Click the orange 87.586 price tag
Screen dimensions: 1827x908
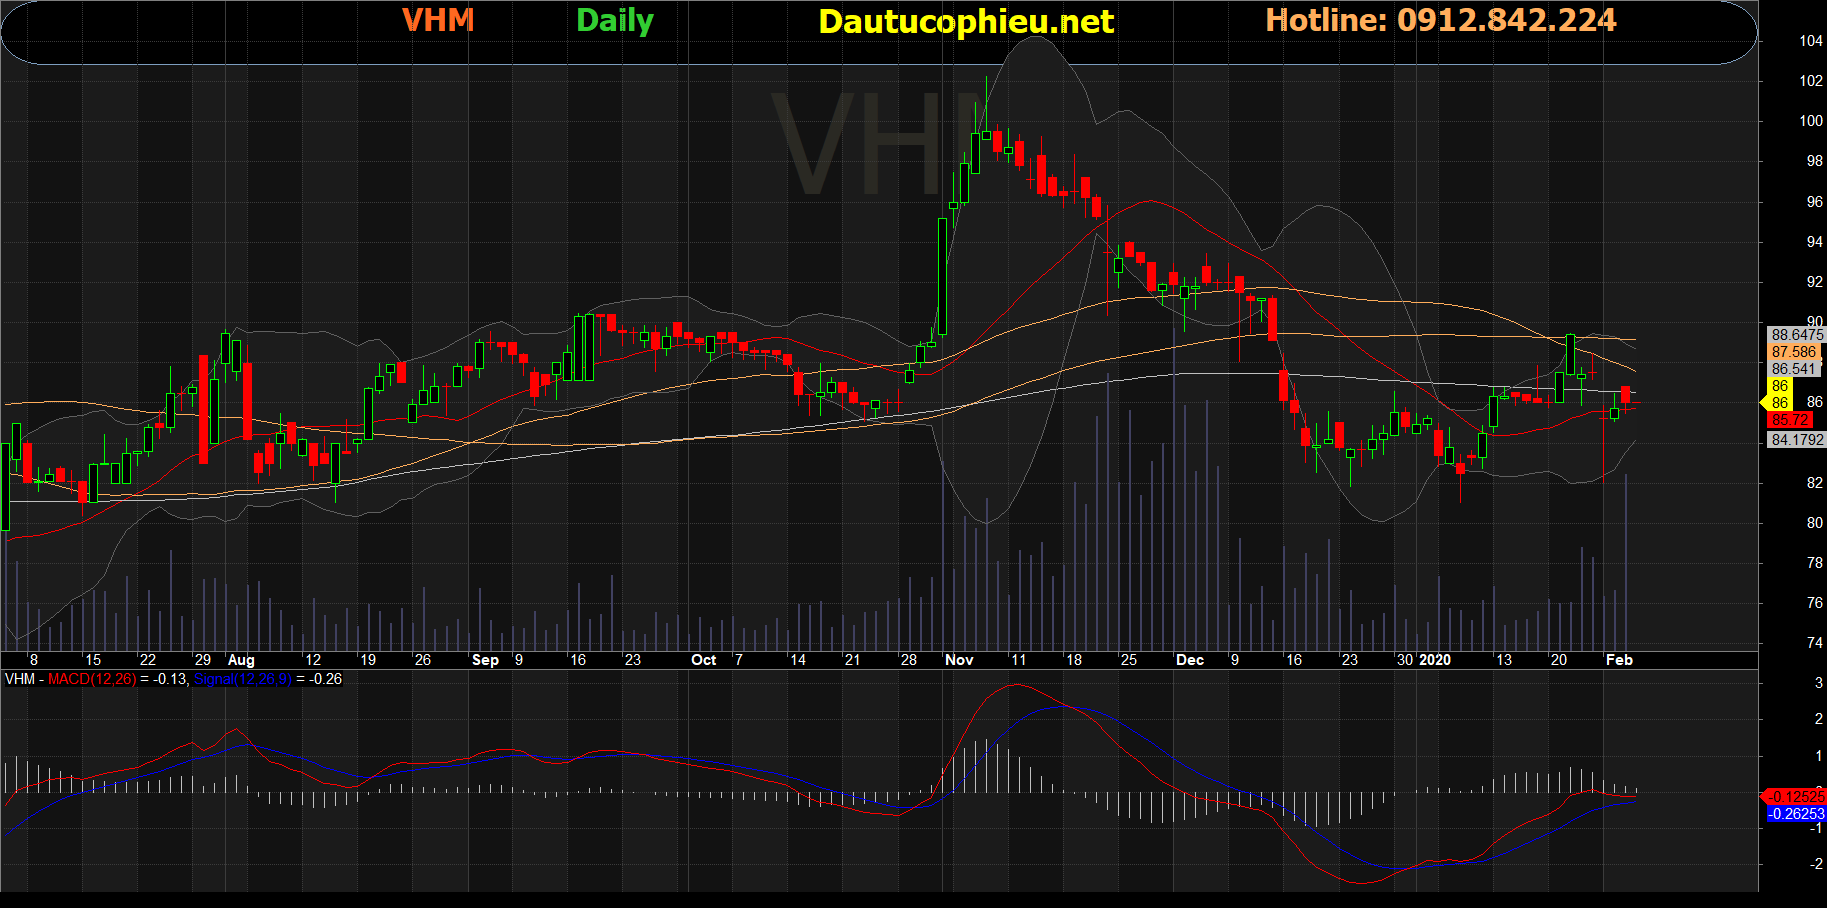pyautogui.click(x=1794, y=352)
